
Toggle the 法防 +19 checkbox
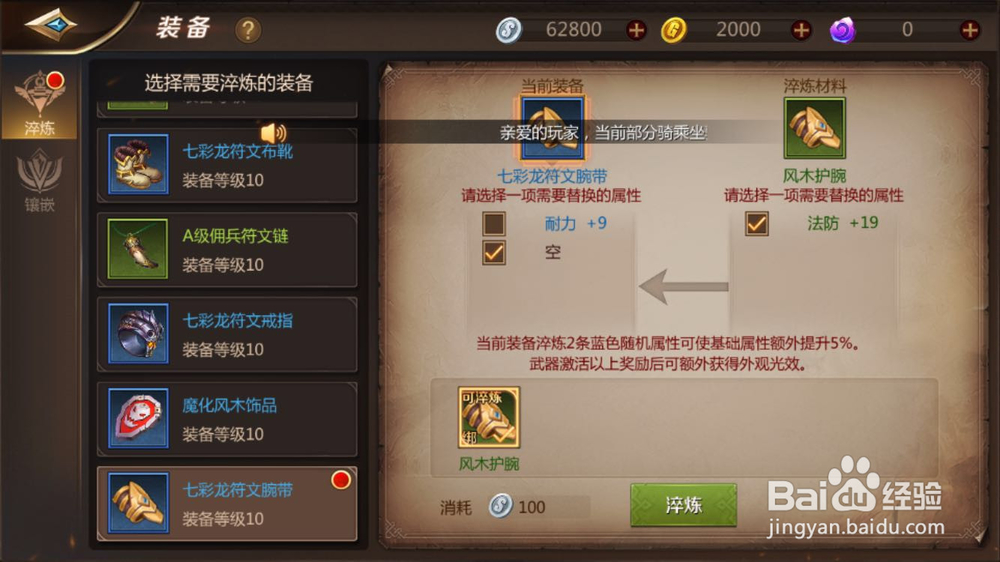point(756,224)
